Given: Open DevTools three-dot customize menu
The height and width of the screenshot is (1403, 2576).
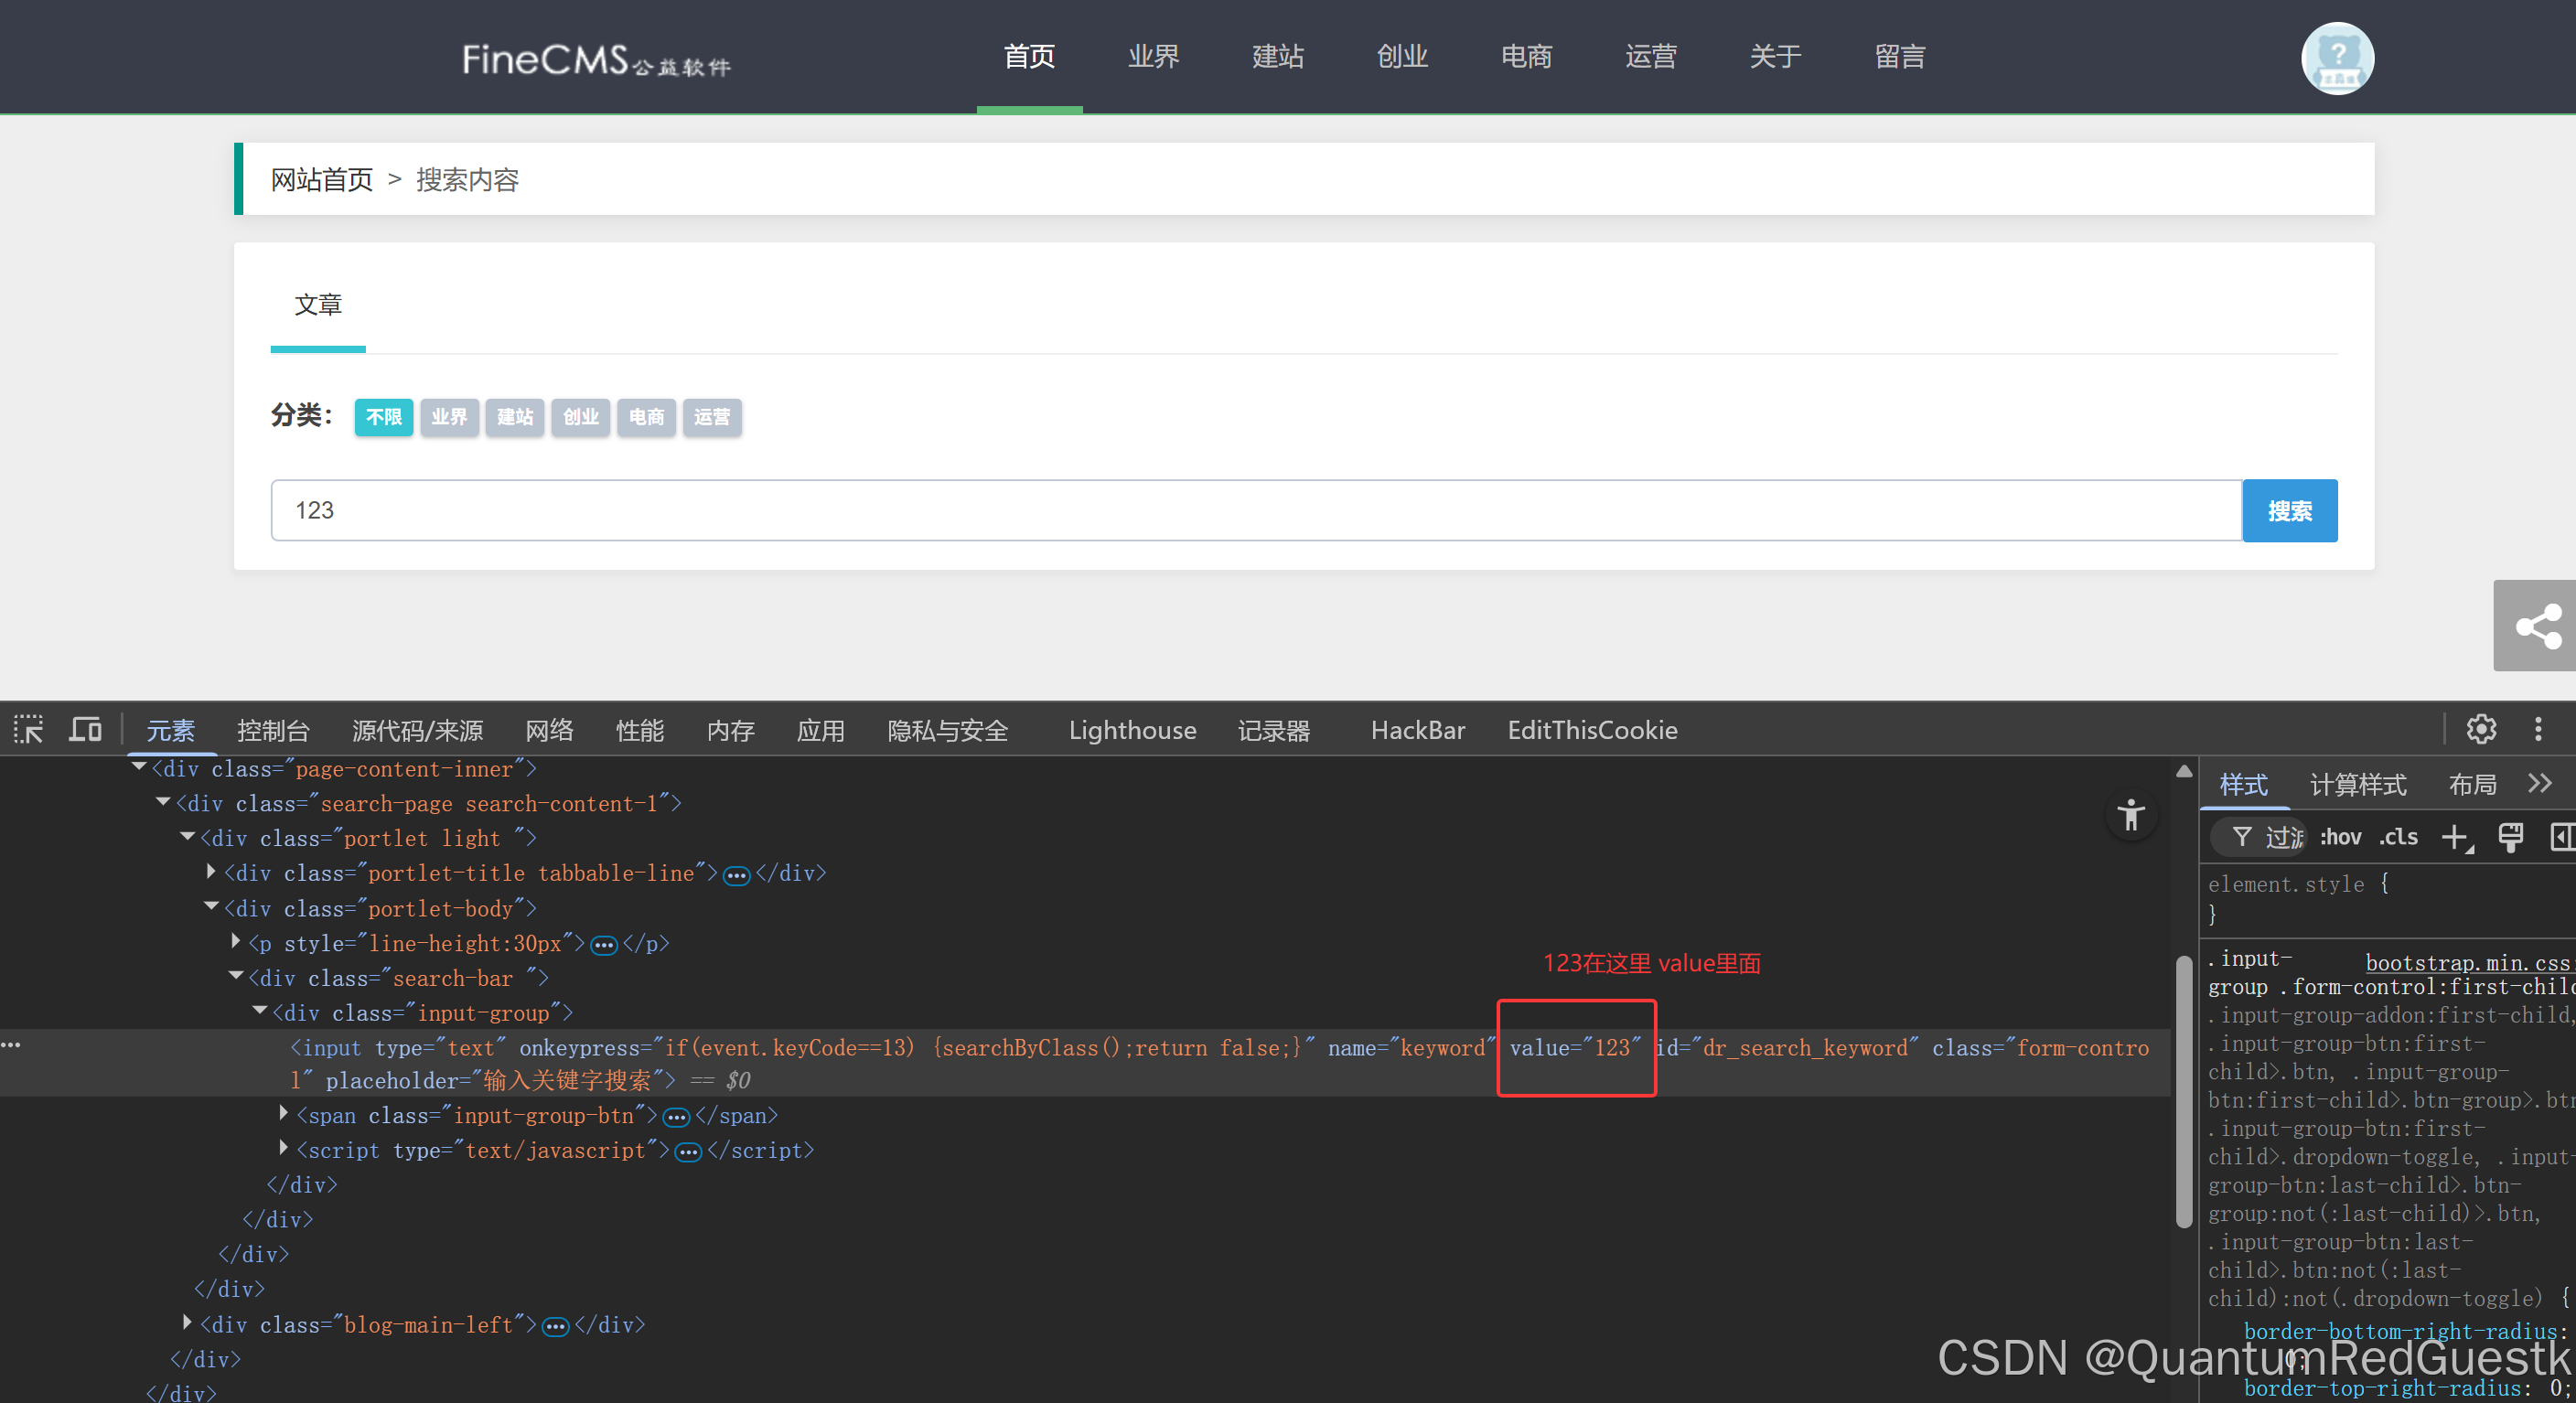Looking at the screenshot, I should (2538, 730).
